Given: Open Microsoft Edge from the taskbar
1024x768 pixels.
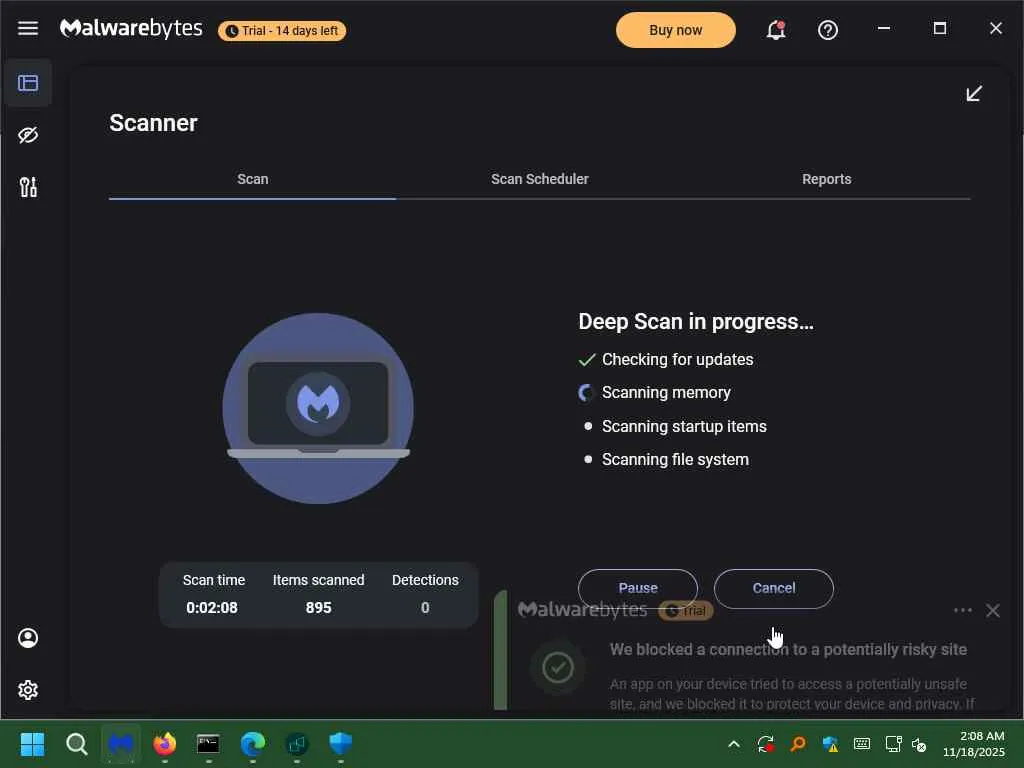Looking at the screenshot, I should (253, 744).
